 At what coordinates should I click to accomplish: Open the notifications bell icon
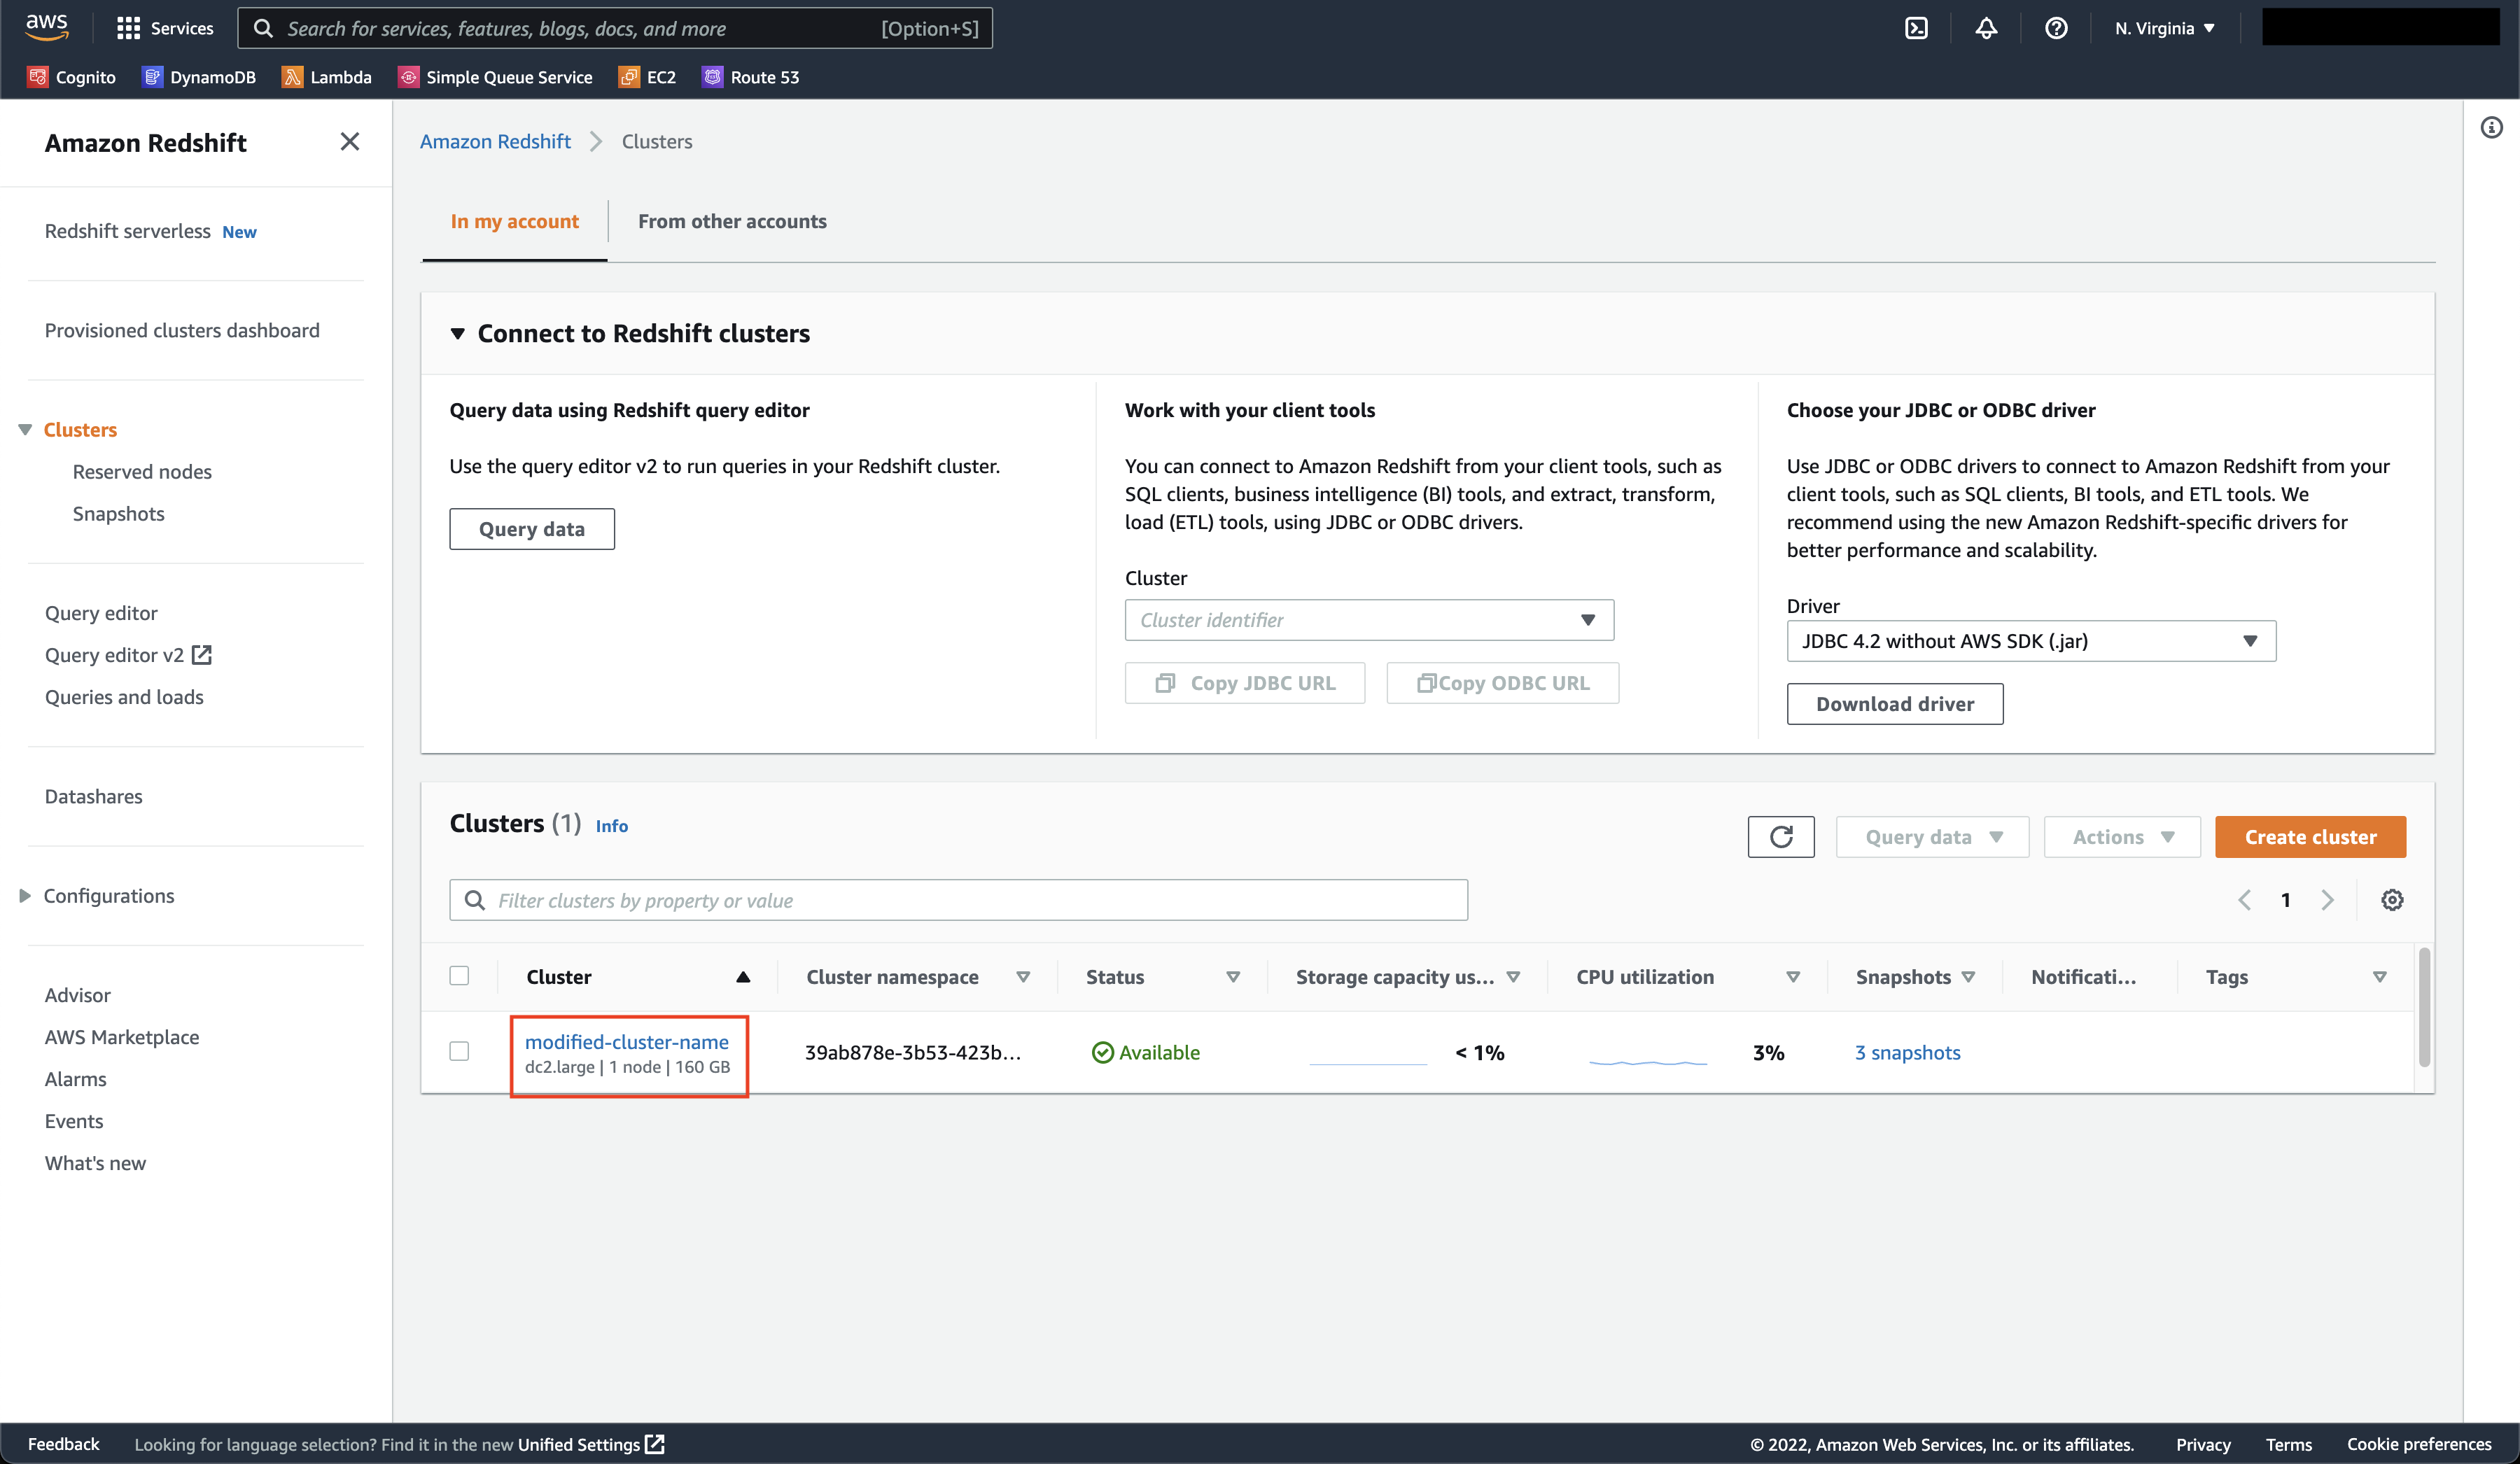1986,28
